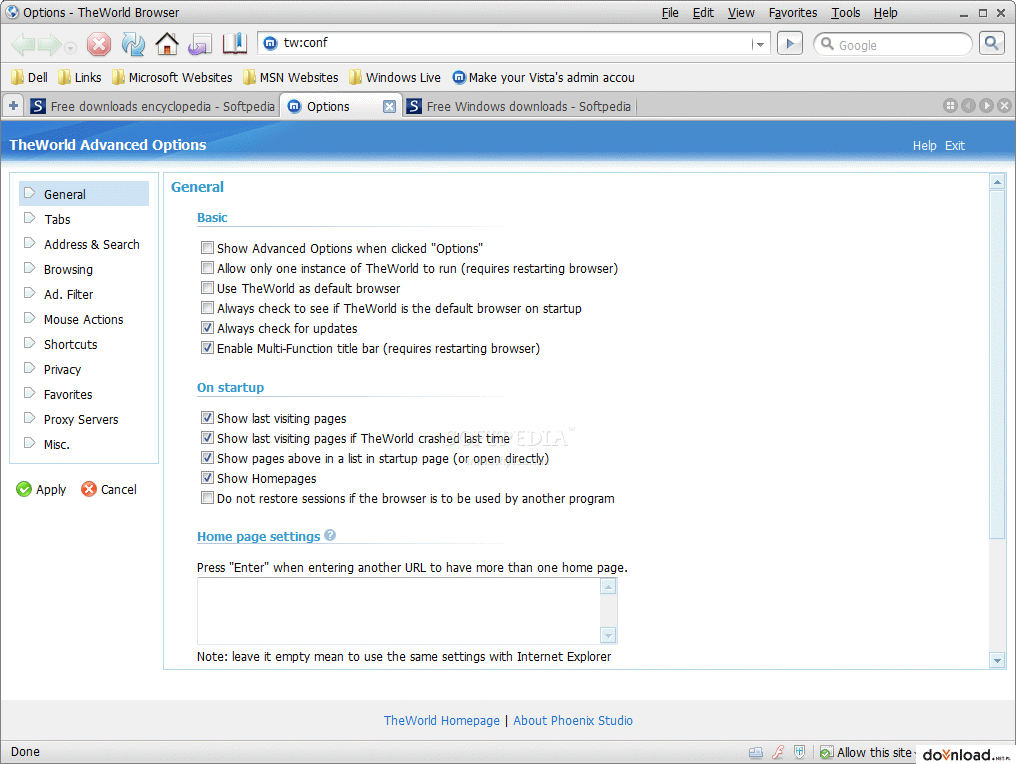Image resolution: width=1016 pixels, height=764 pixels.
Task: Open the File menu
Action: click(x=670, y=13)
